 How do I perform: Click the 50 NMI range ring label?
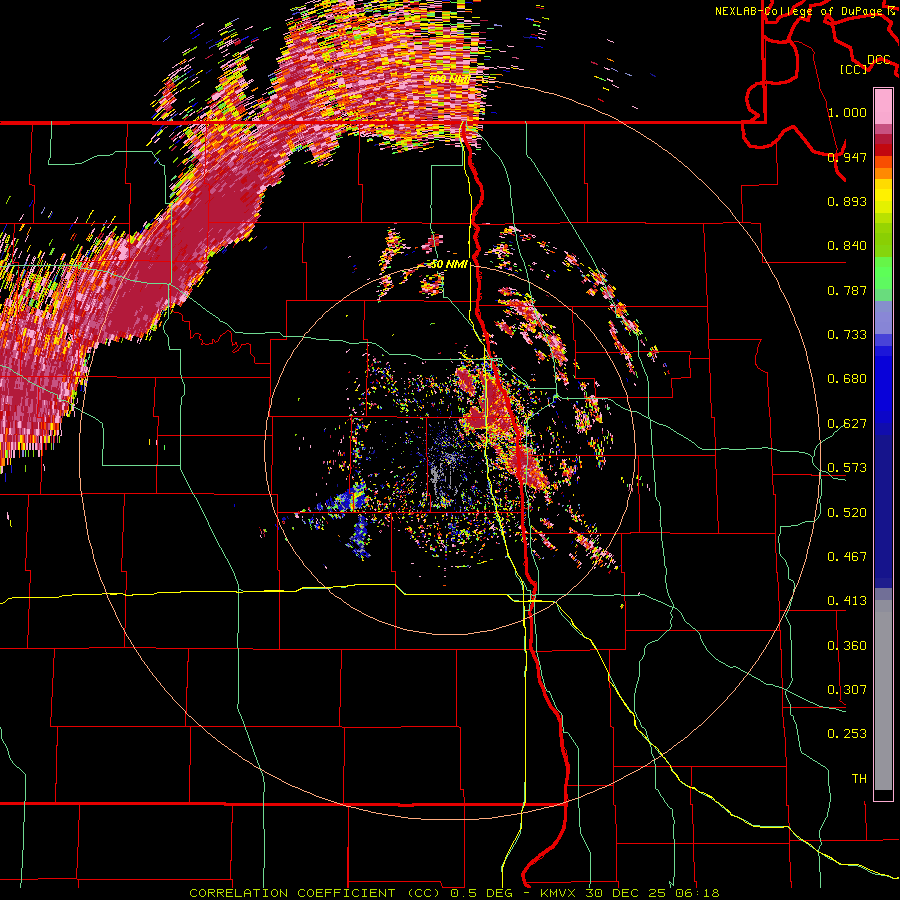(x=449, y=264)
